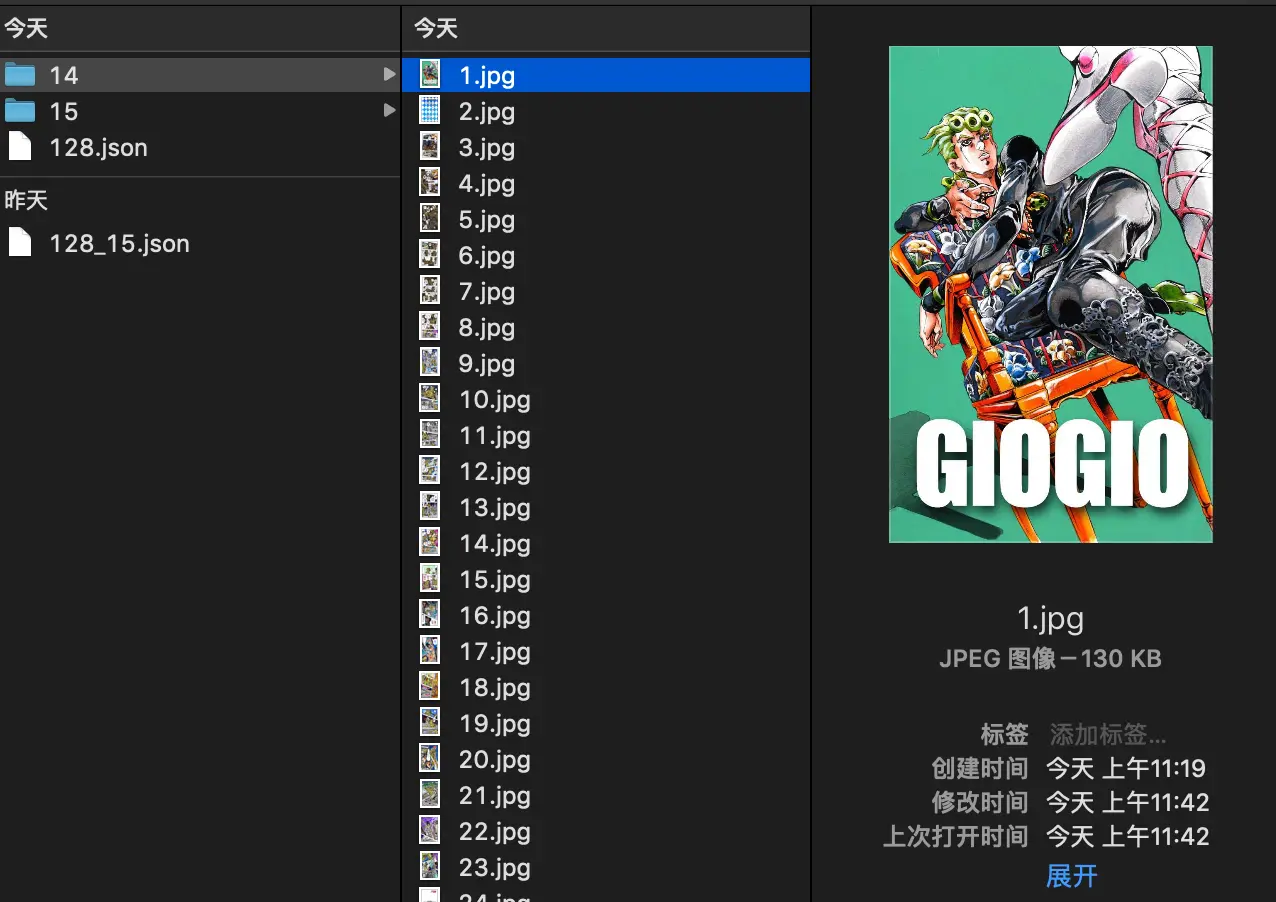Select the file name 21.jpg
This screenshot has height=902, width=1276.
495,795
